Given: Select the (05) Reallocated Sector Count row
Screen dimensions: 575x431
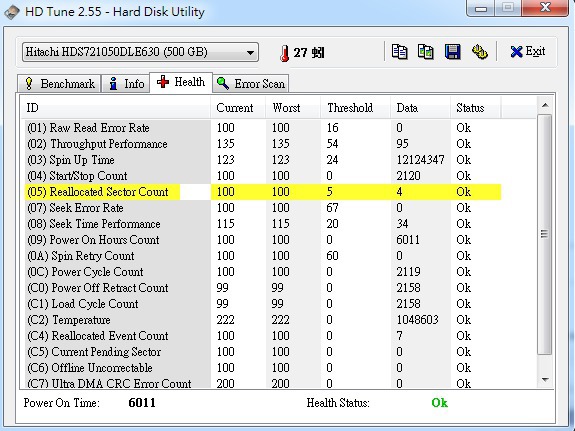Looking at the screenshot, I should (x=263, y=192).
